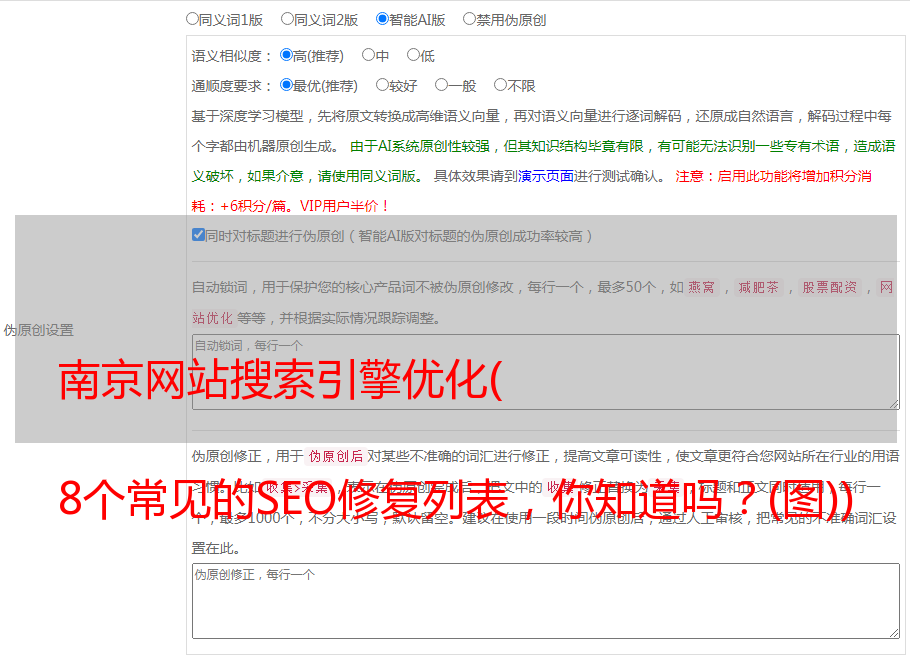This screenshot has width=911, height=658.
Task: Select 禁用伪原创 radio option
Action: tap(469, 19)
